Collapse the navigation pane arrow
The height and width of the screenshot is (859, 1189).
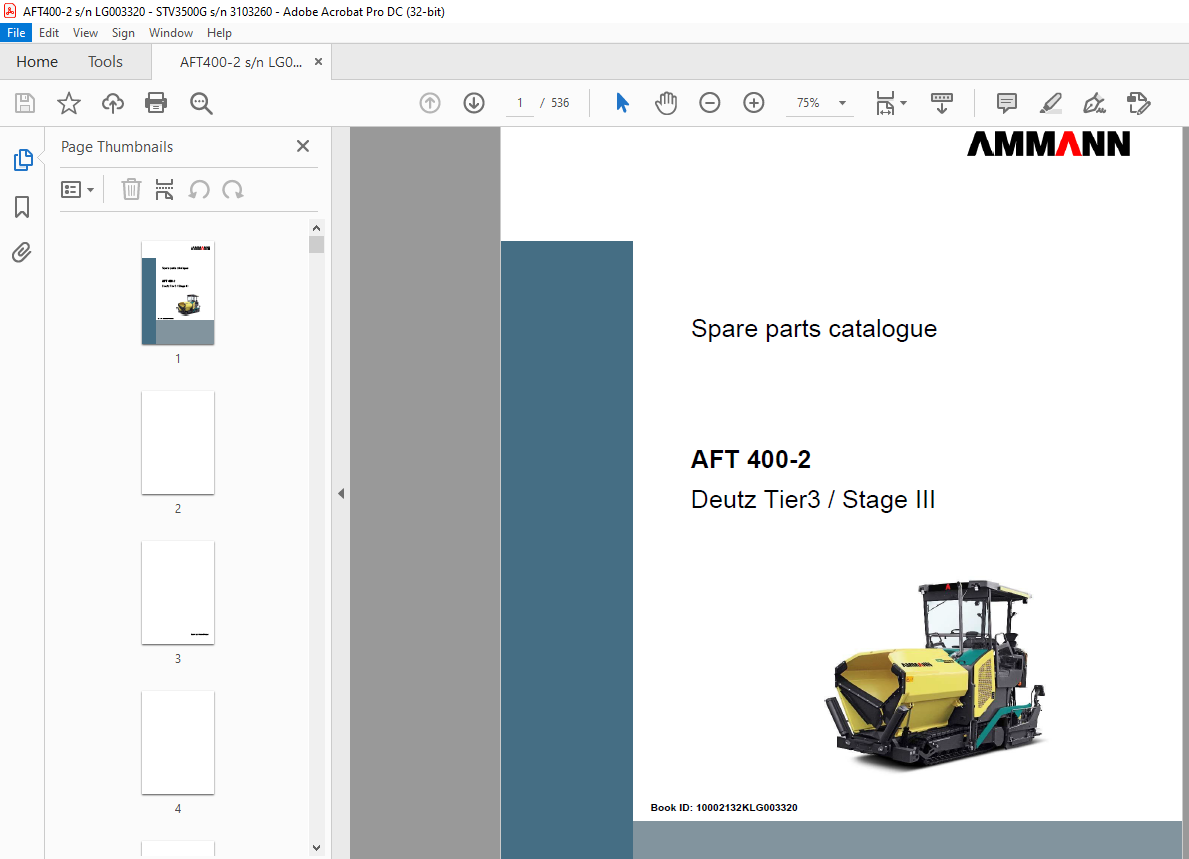pos(341,494)
